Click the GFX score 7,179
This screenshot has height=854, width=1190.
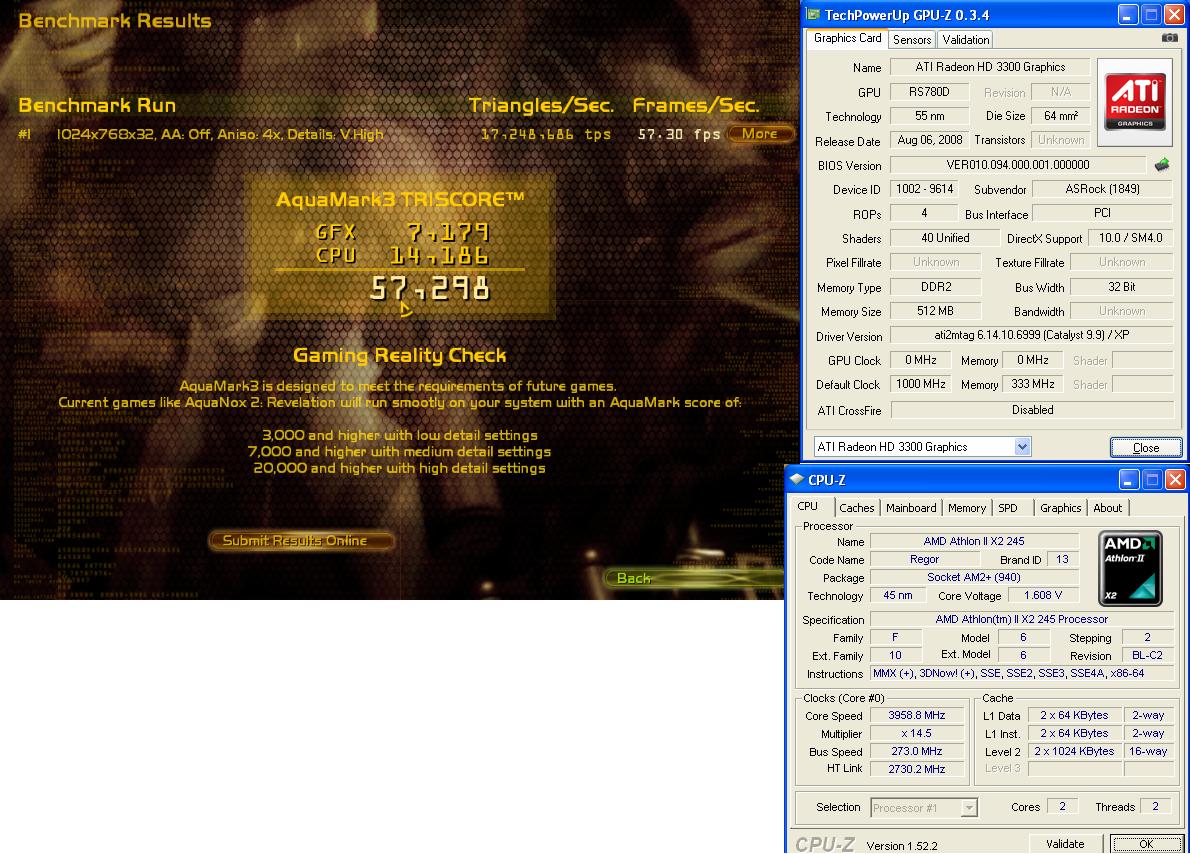pos(448,232)
